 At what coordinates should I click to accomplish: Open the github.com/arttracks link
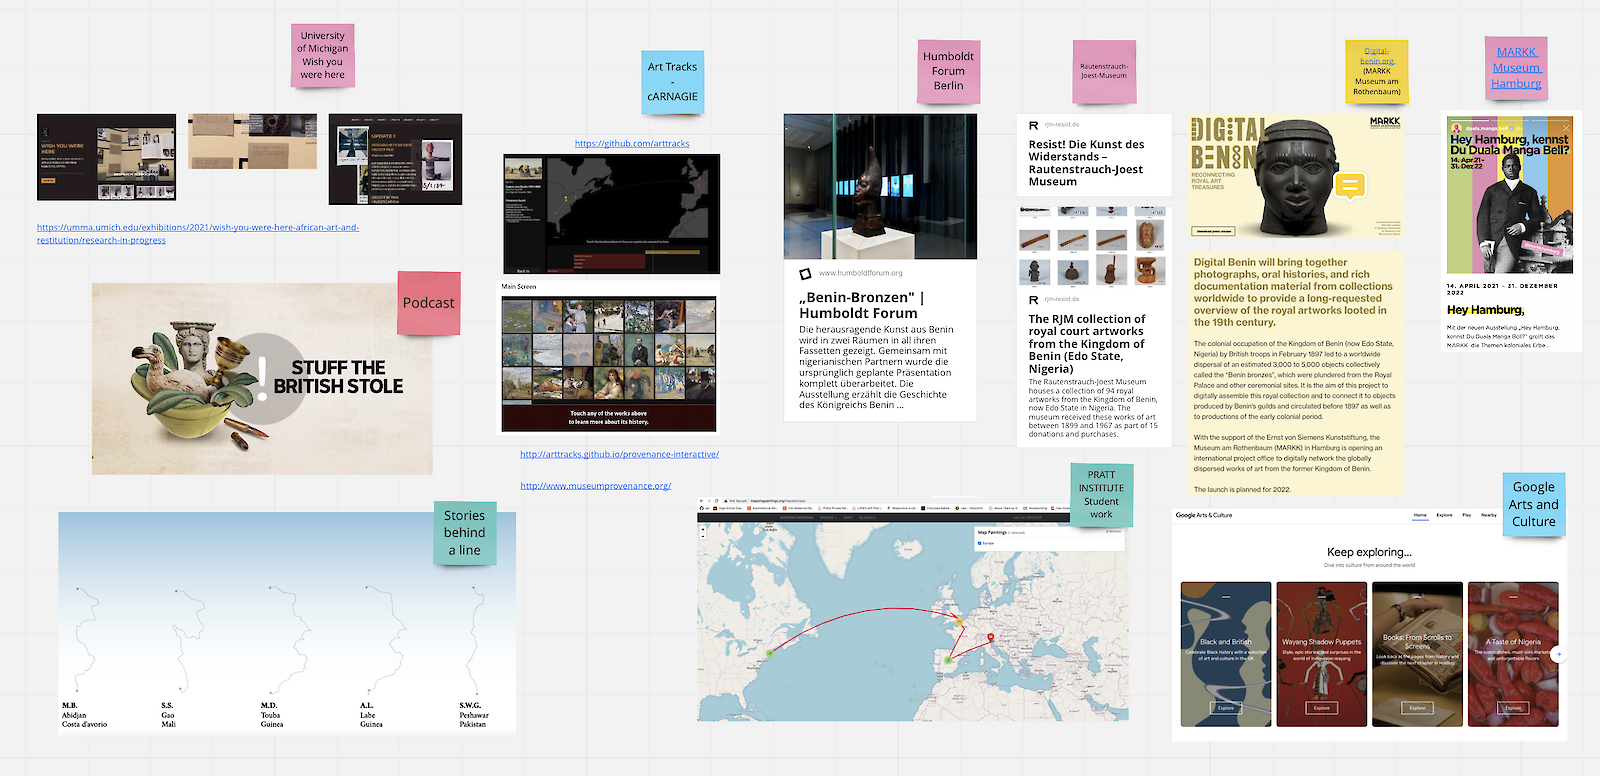632,144
